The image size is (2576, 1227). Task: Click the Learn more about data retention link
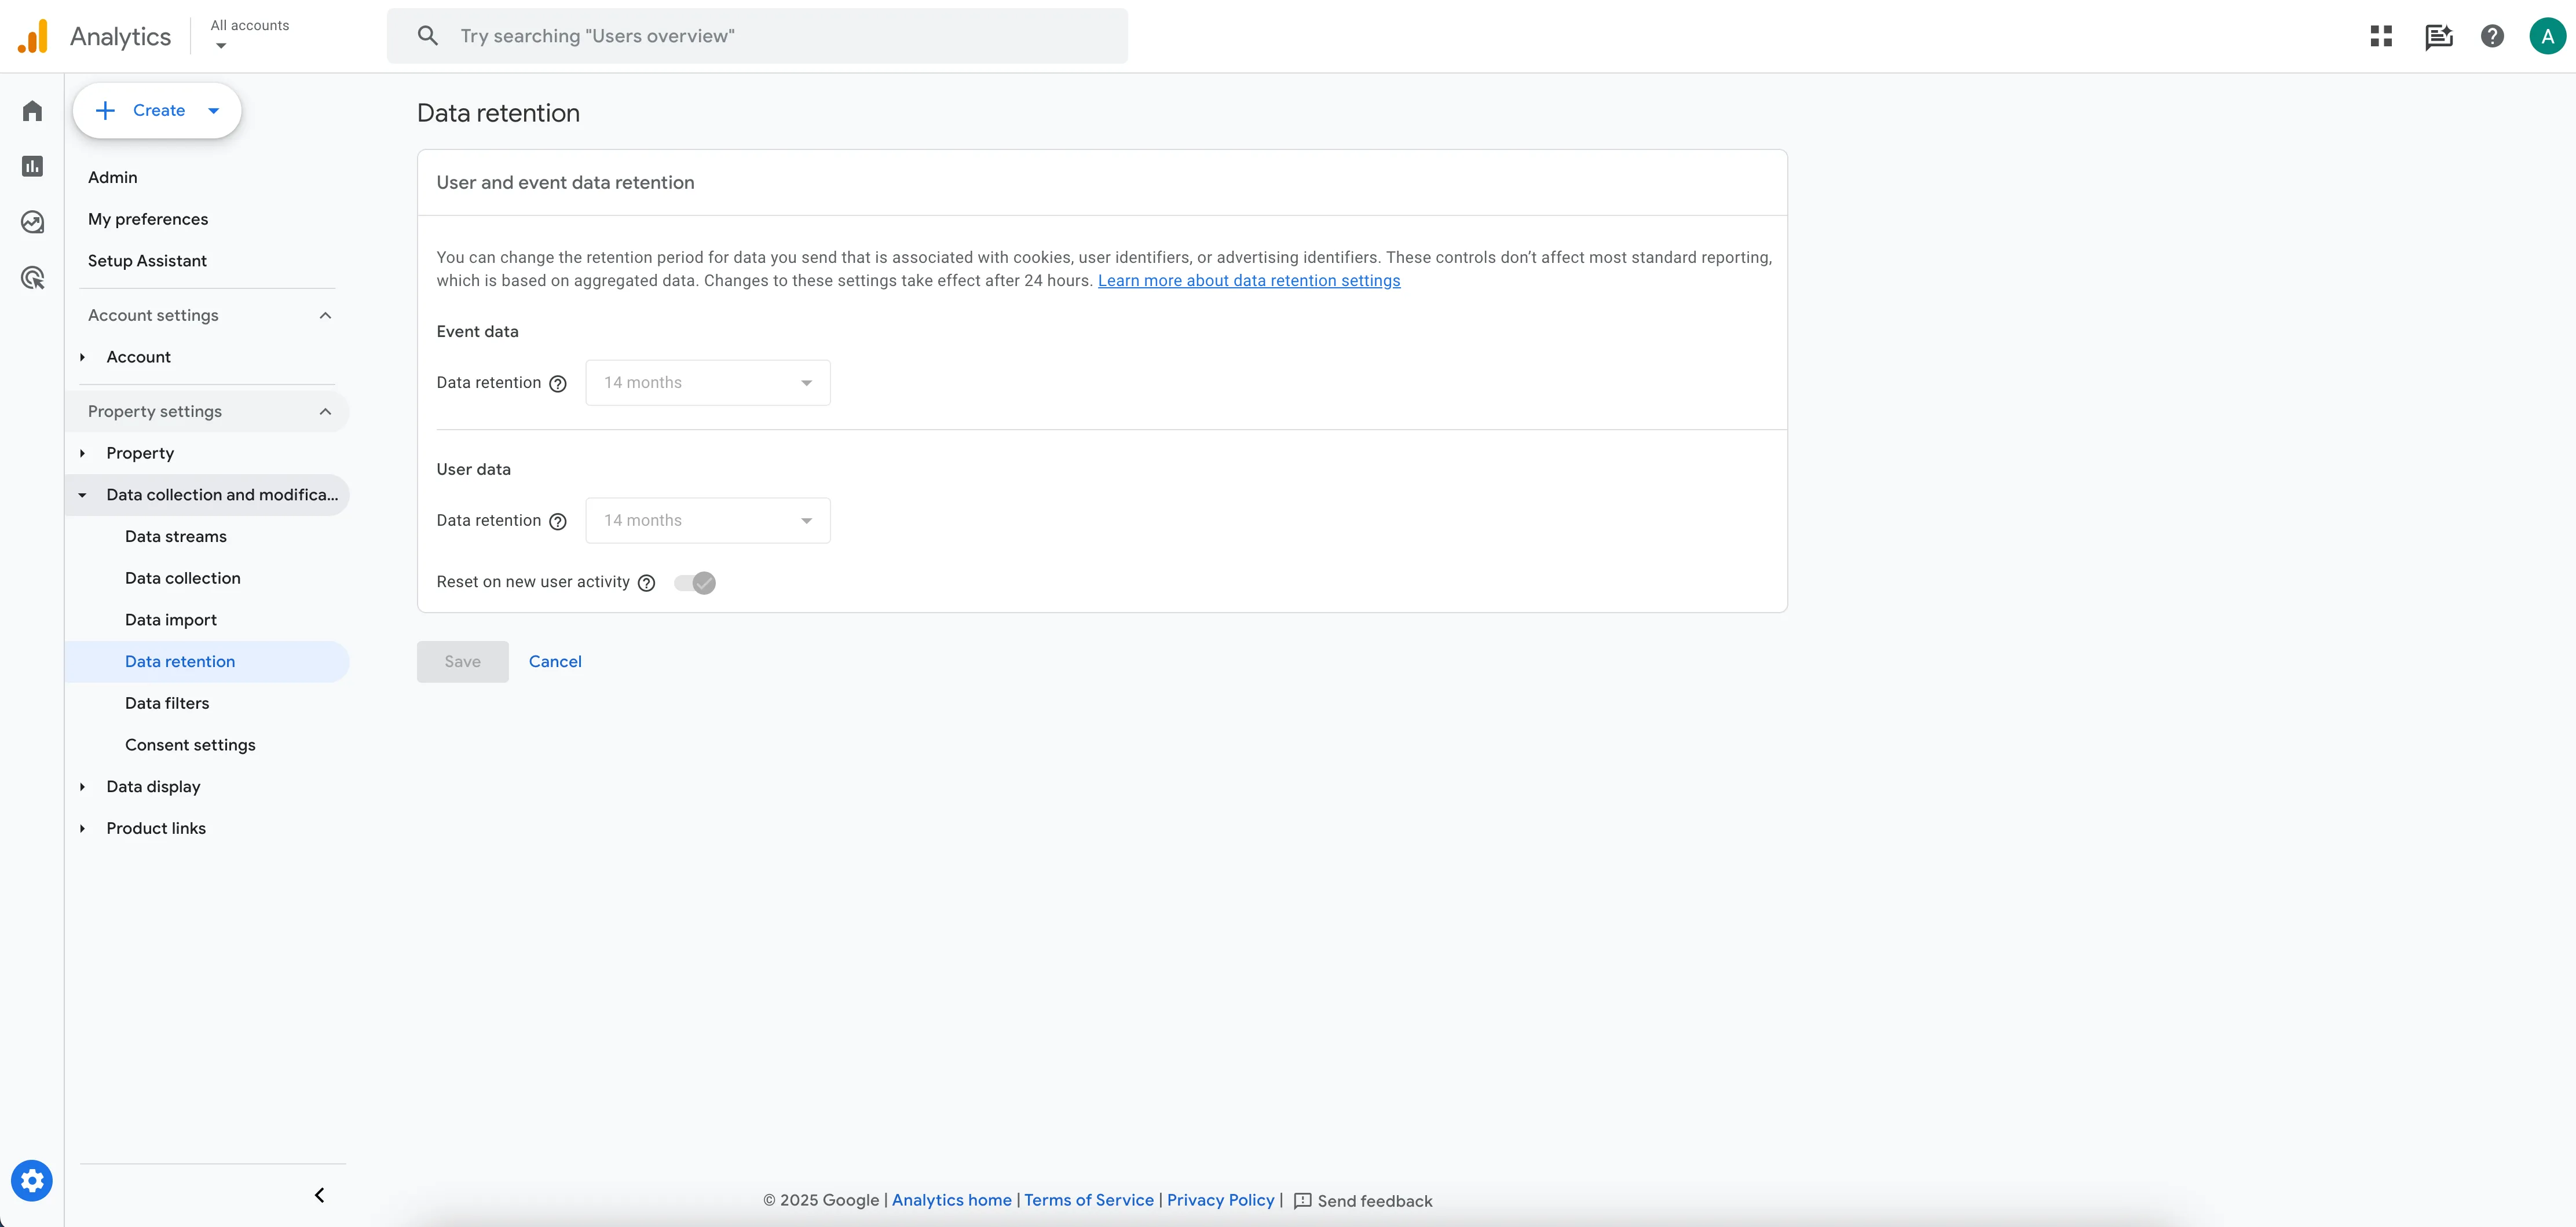[x=1249, y=281]
